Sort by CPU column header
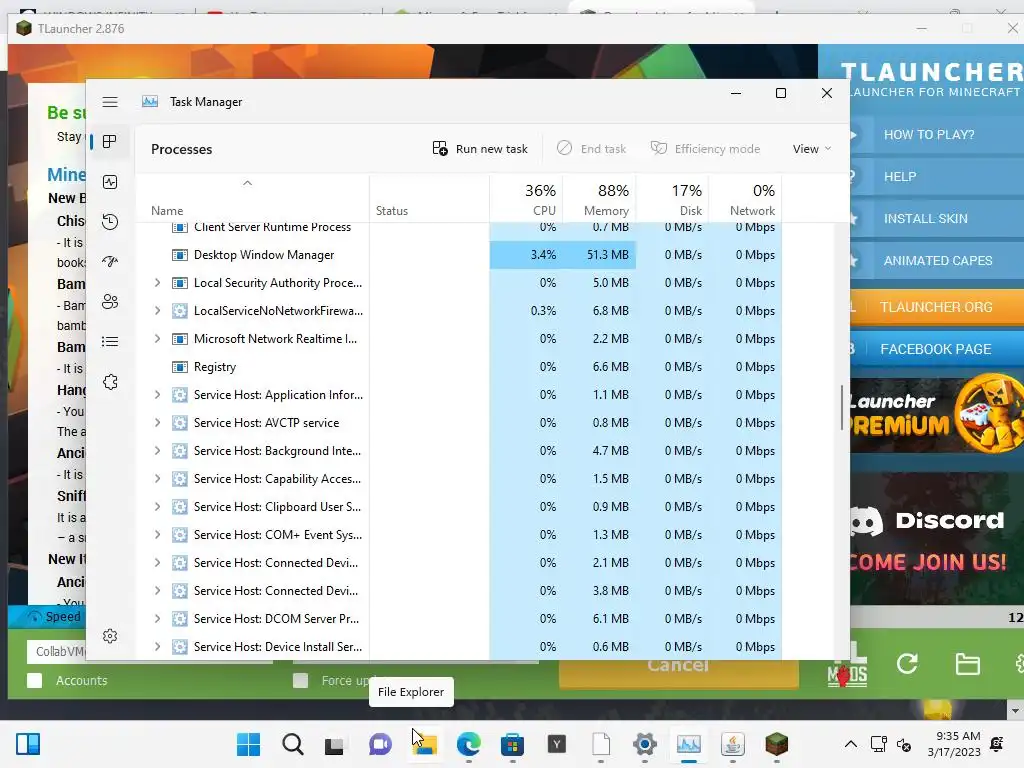 point(526,199)
